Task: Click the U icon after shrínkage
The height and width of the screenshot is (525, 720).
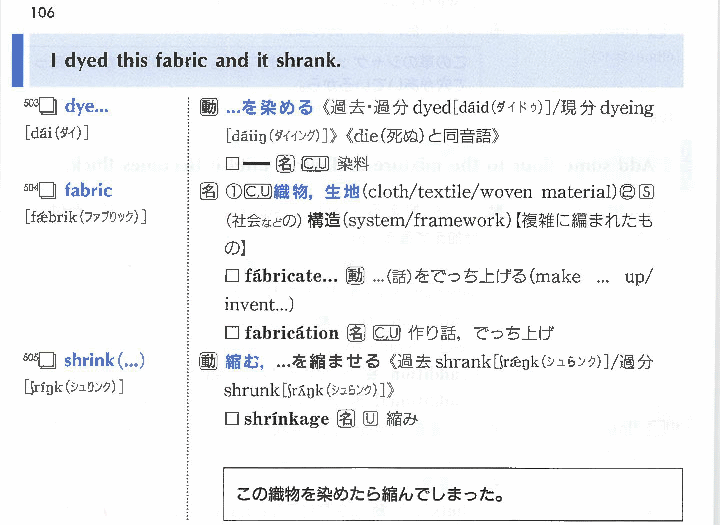Action: pos(369,419)
